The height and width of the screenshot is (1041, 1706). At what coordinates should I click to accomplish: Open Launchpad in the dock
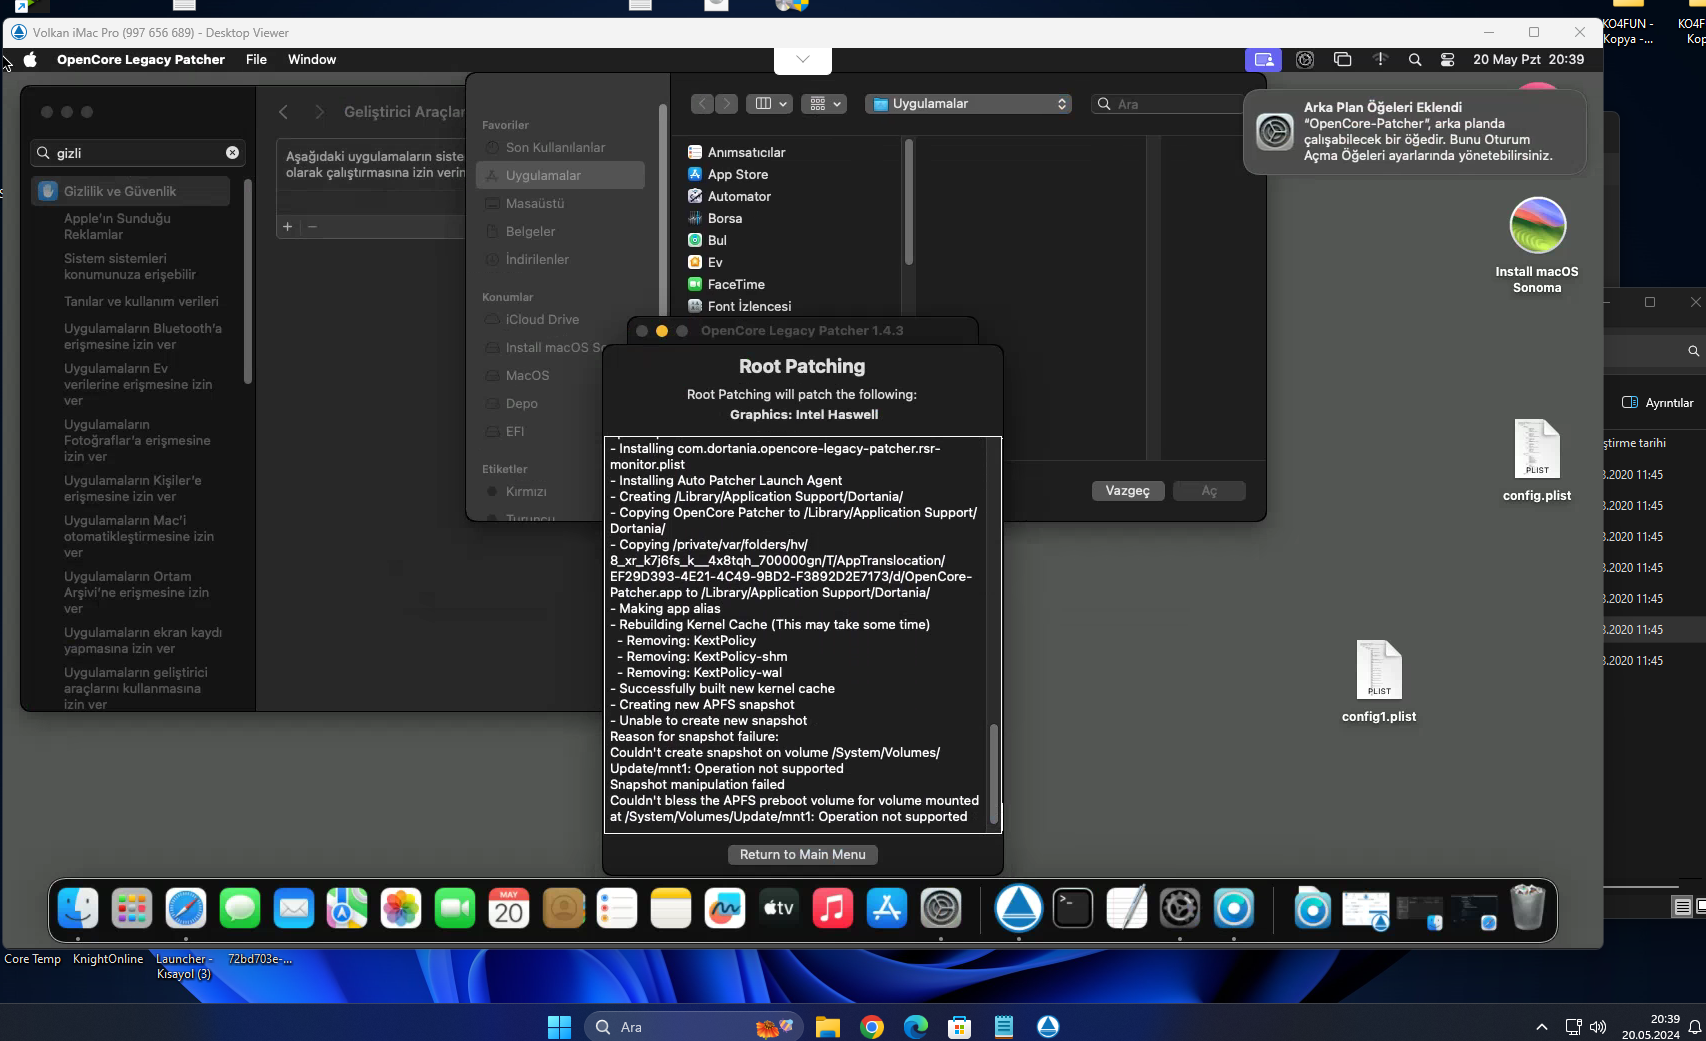coord(132,909)
